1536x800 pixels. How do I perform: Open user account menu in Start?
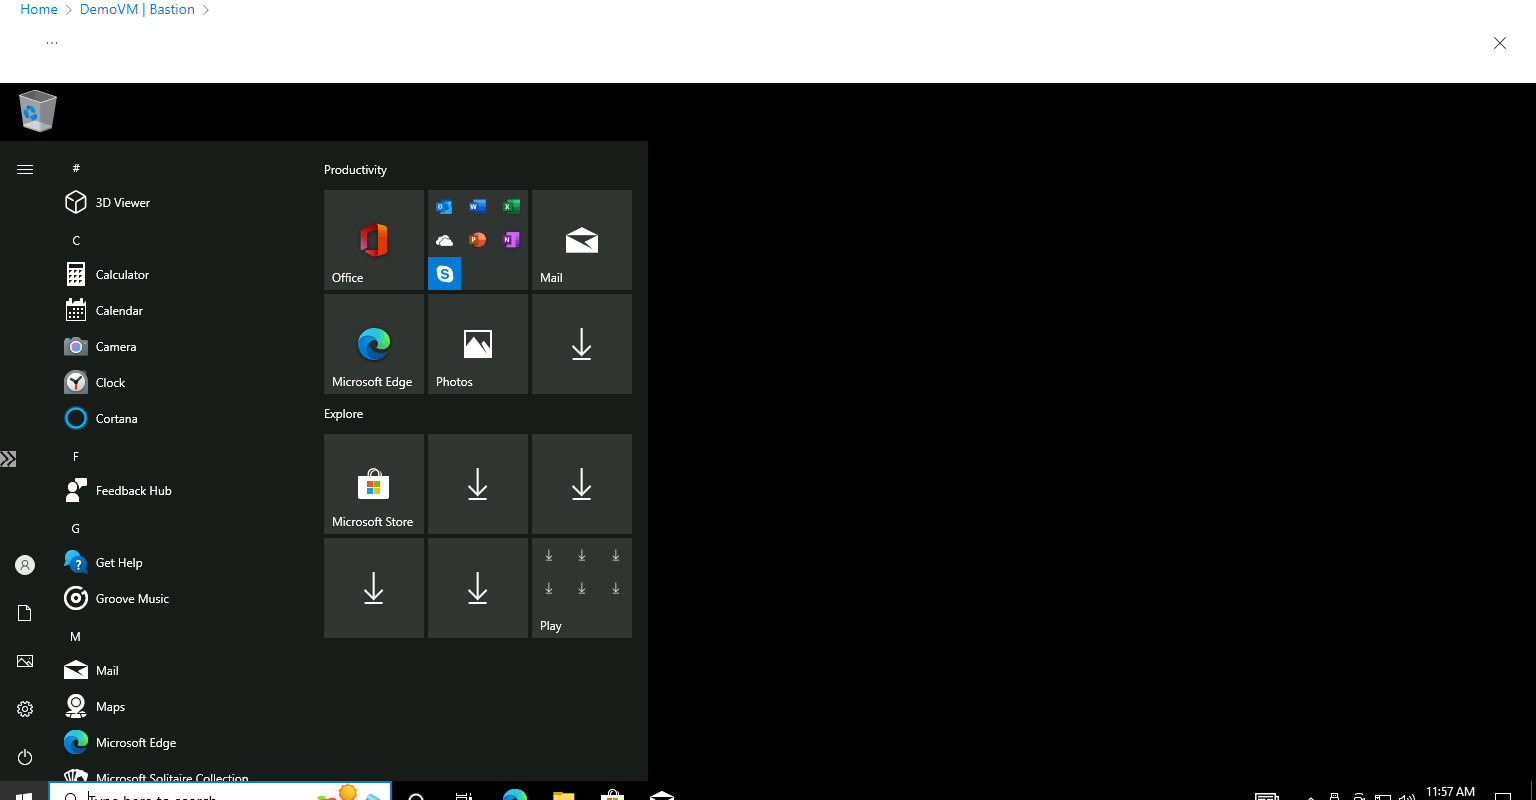point(25,565)
